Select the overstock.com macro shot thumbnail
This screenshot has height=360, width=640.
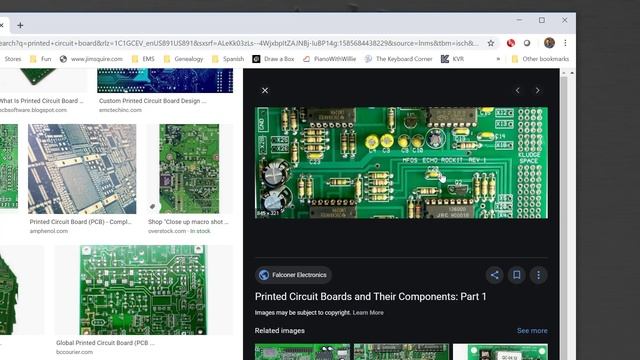point(189,169)
